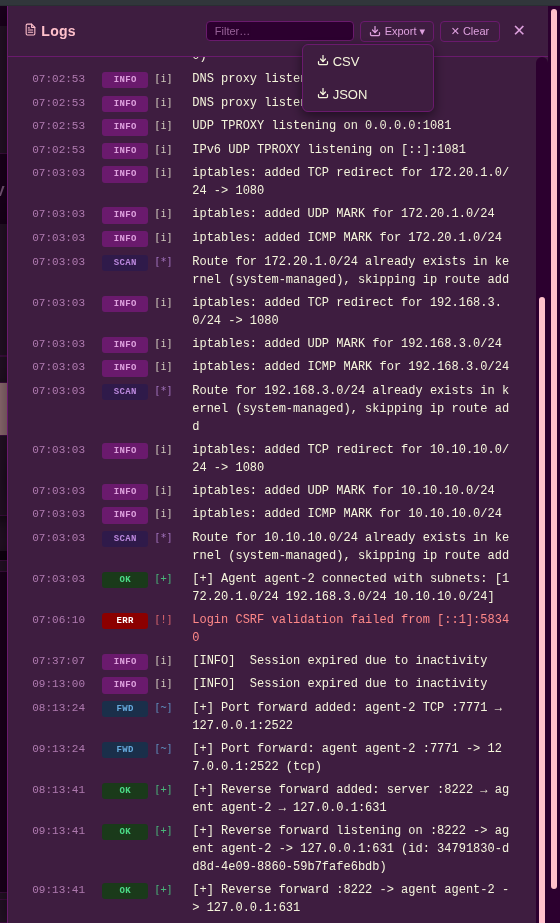Select text UDP TPROXY listening on 0.0.0.0:1081
Viewport: 560px width, 923px height.
[322, 125]
